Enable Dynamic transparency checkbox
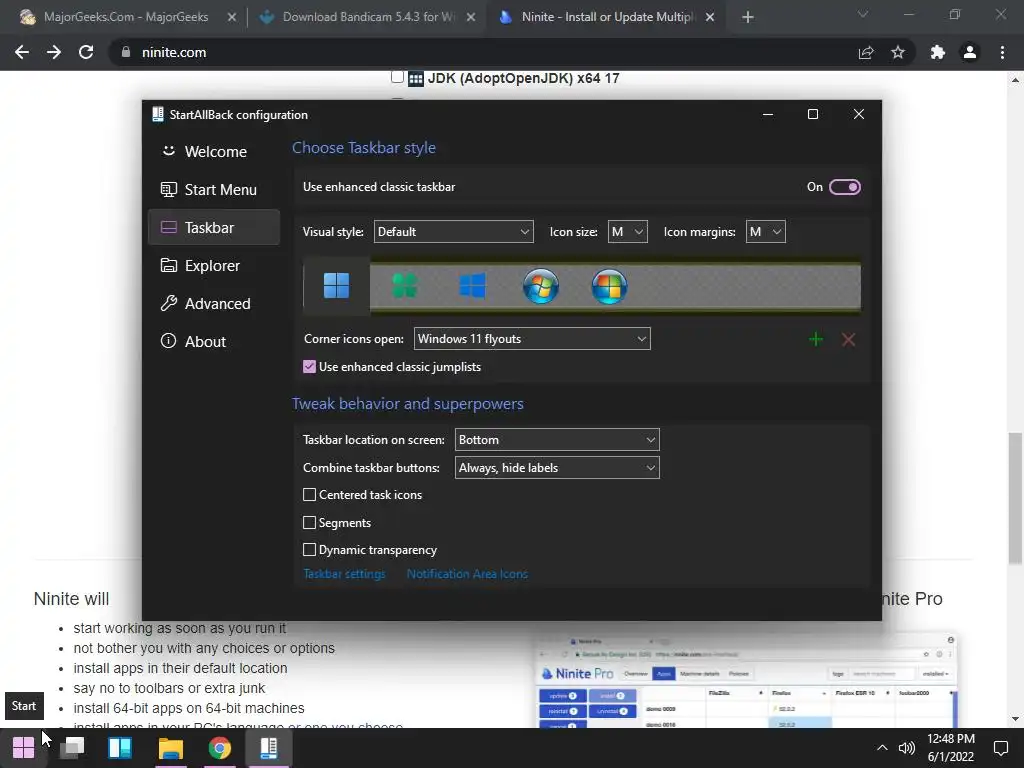1024x768 pixels. tap(310, 550)
